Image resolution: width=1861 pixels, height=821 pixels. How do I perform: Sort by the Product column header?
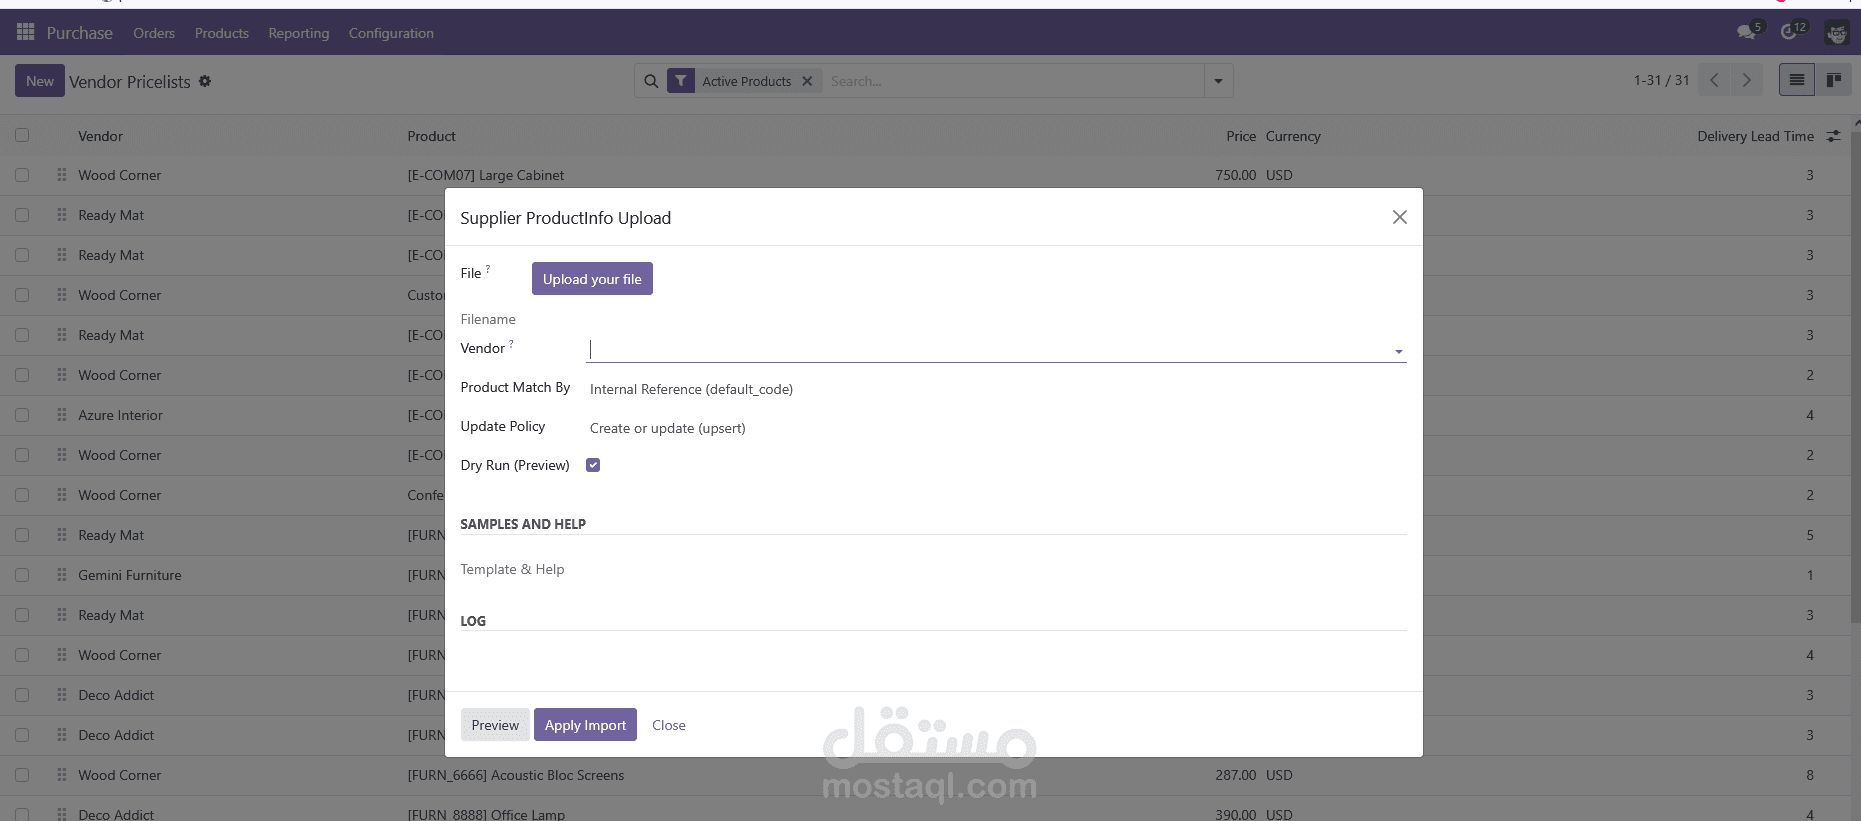[431, 136]
